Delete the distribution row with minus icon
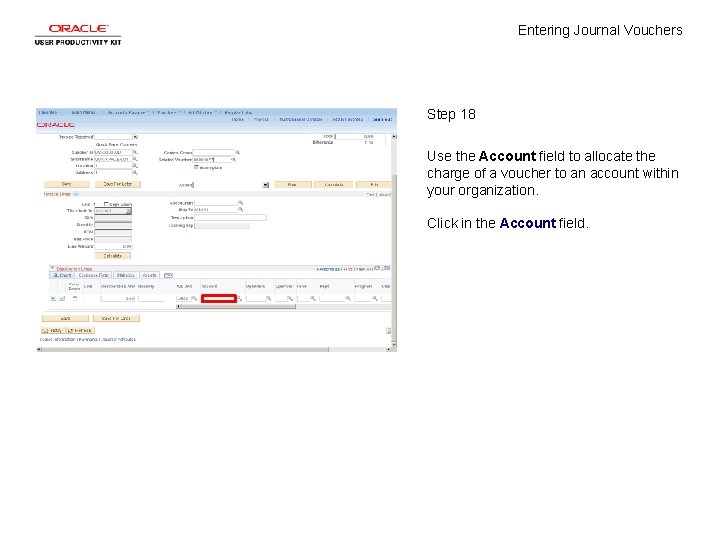720x540 pixels. point(62,298)
